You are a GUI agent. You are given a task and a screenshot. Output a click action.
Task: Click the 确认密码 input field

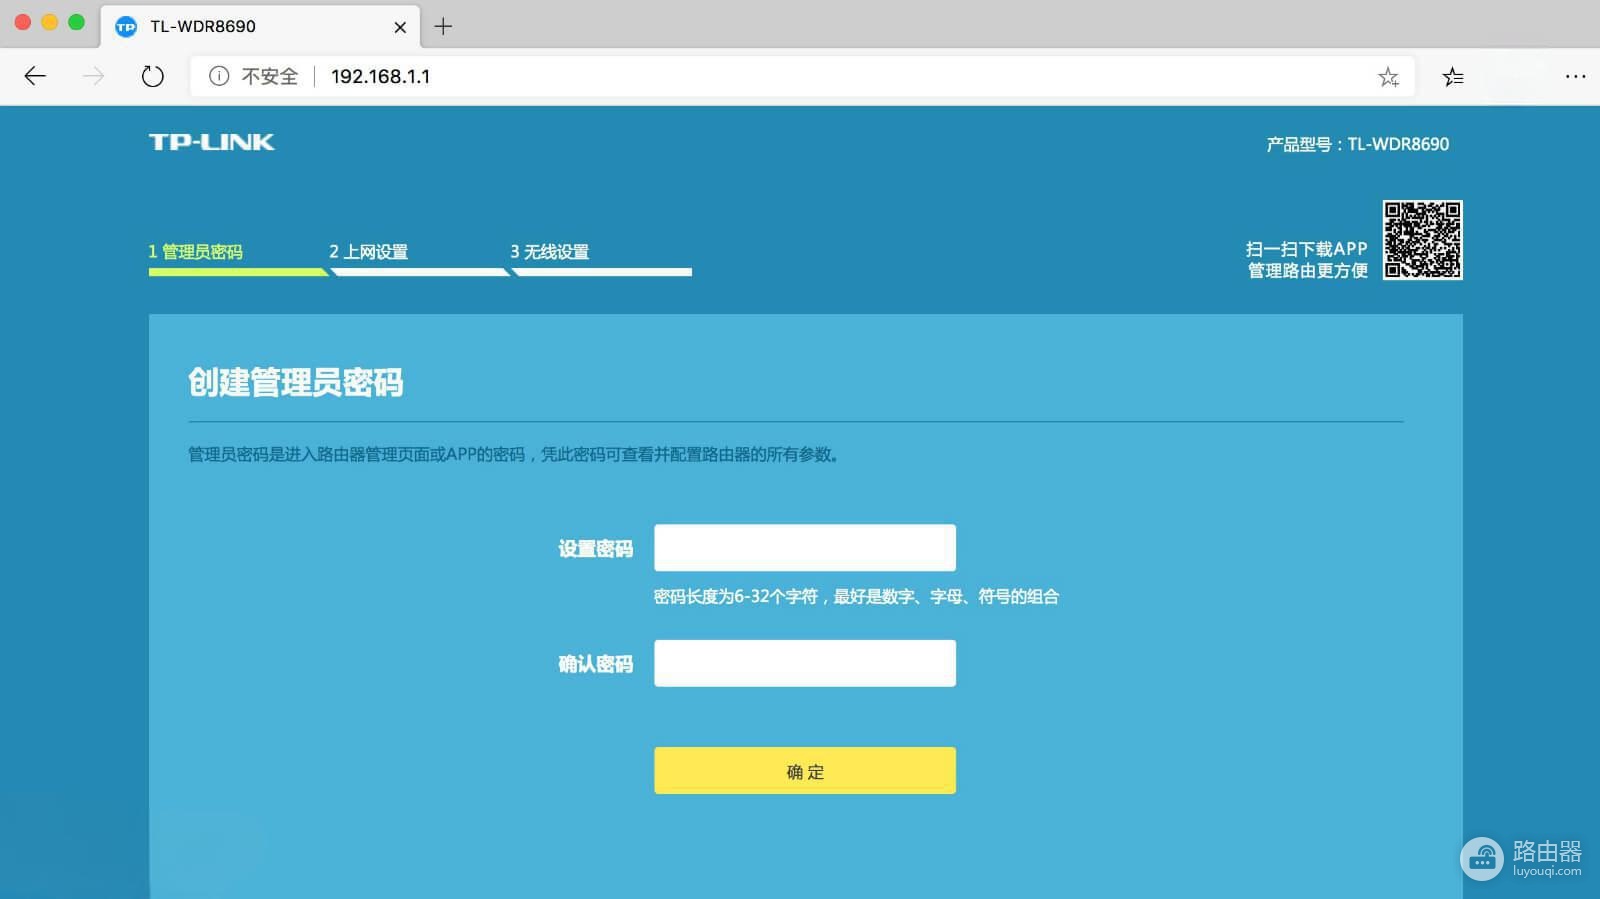point(805,663)
